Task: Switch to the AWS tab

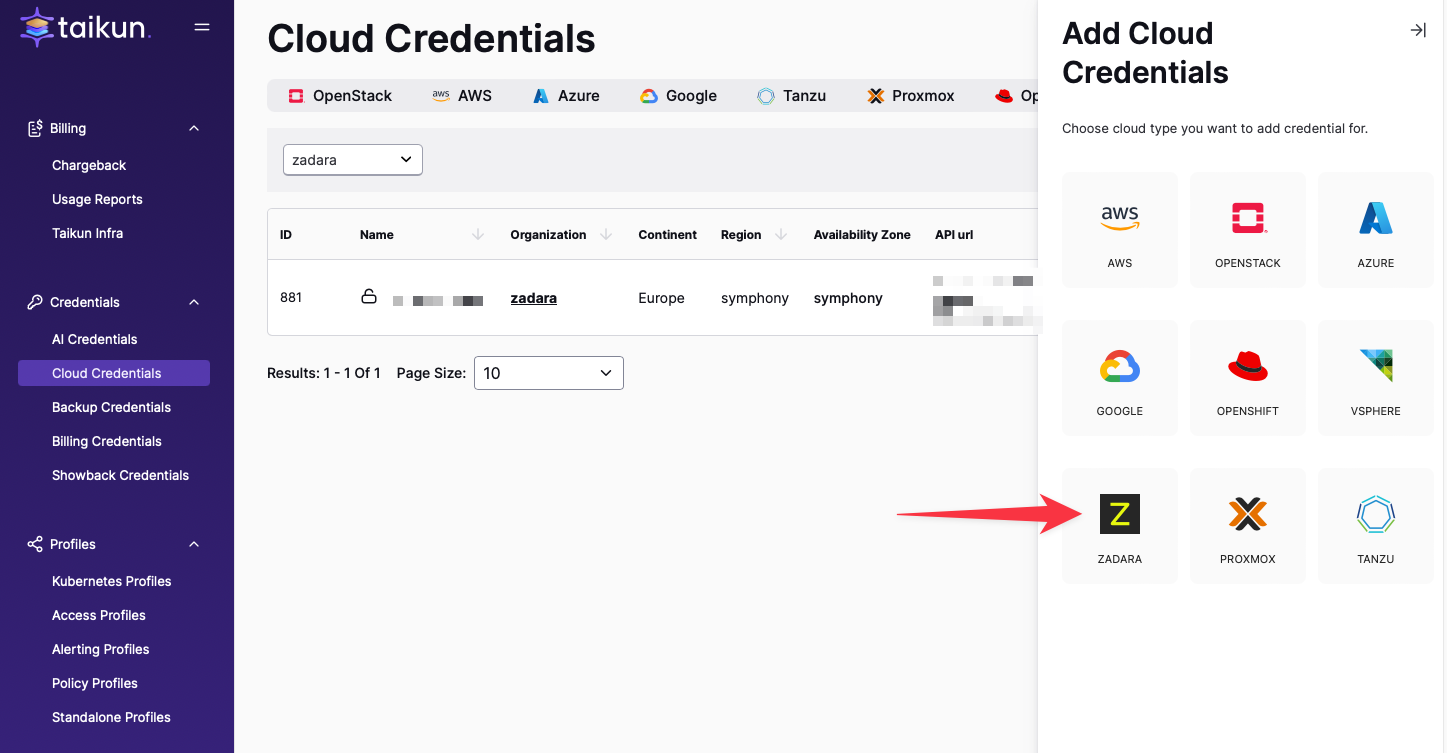Action: tap(462, 96)
